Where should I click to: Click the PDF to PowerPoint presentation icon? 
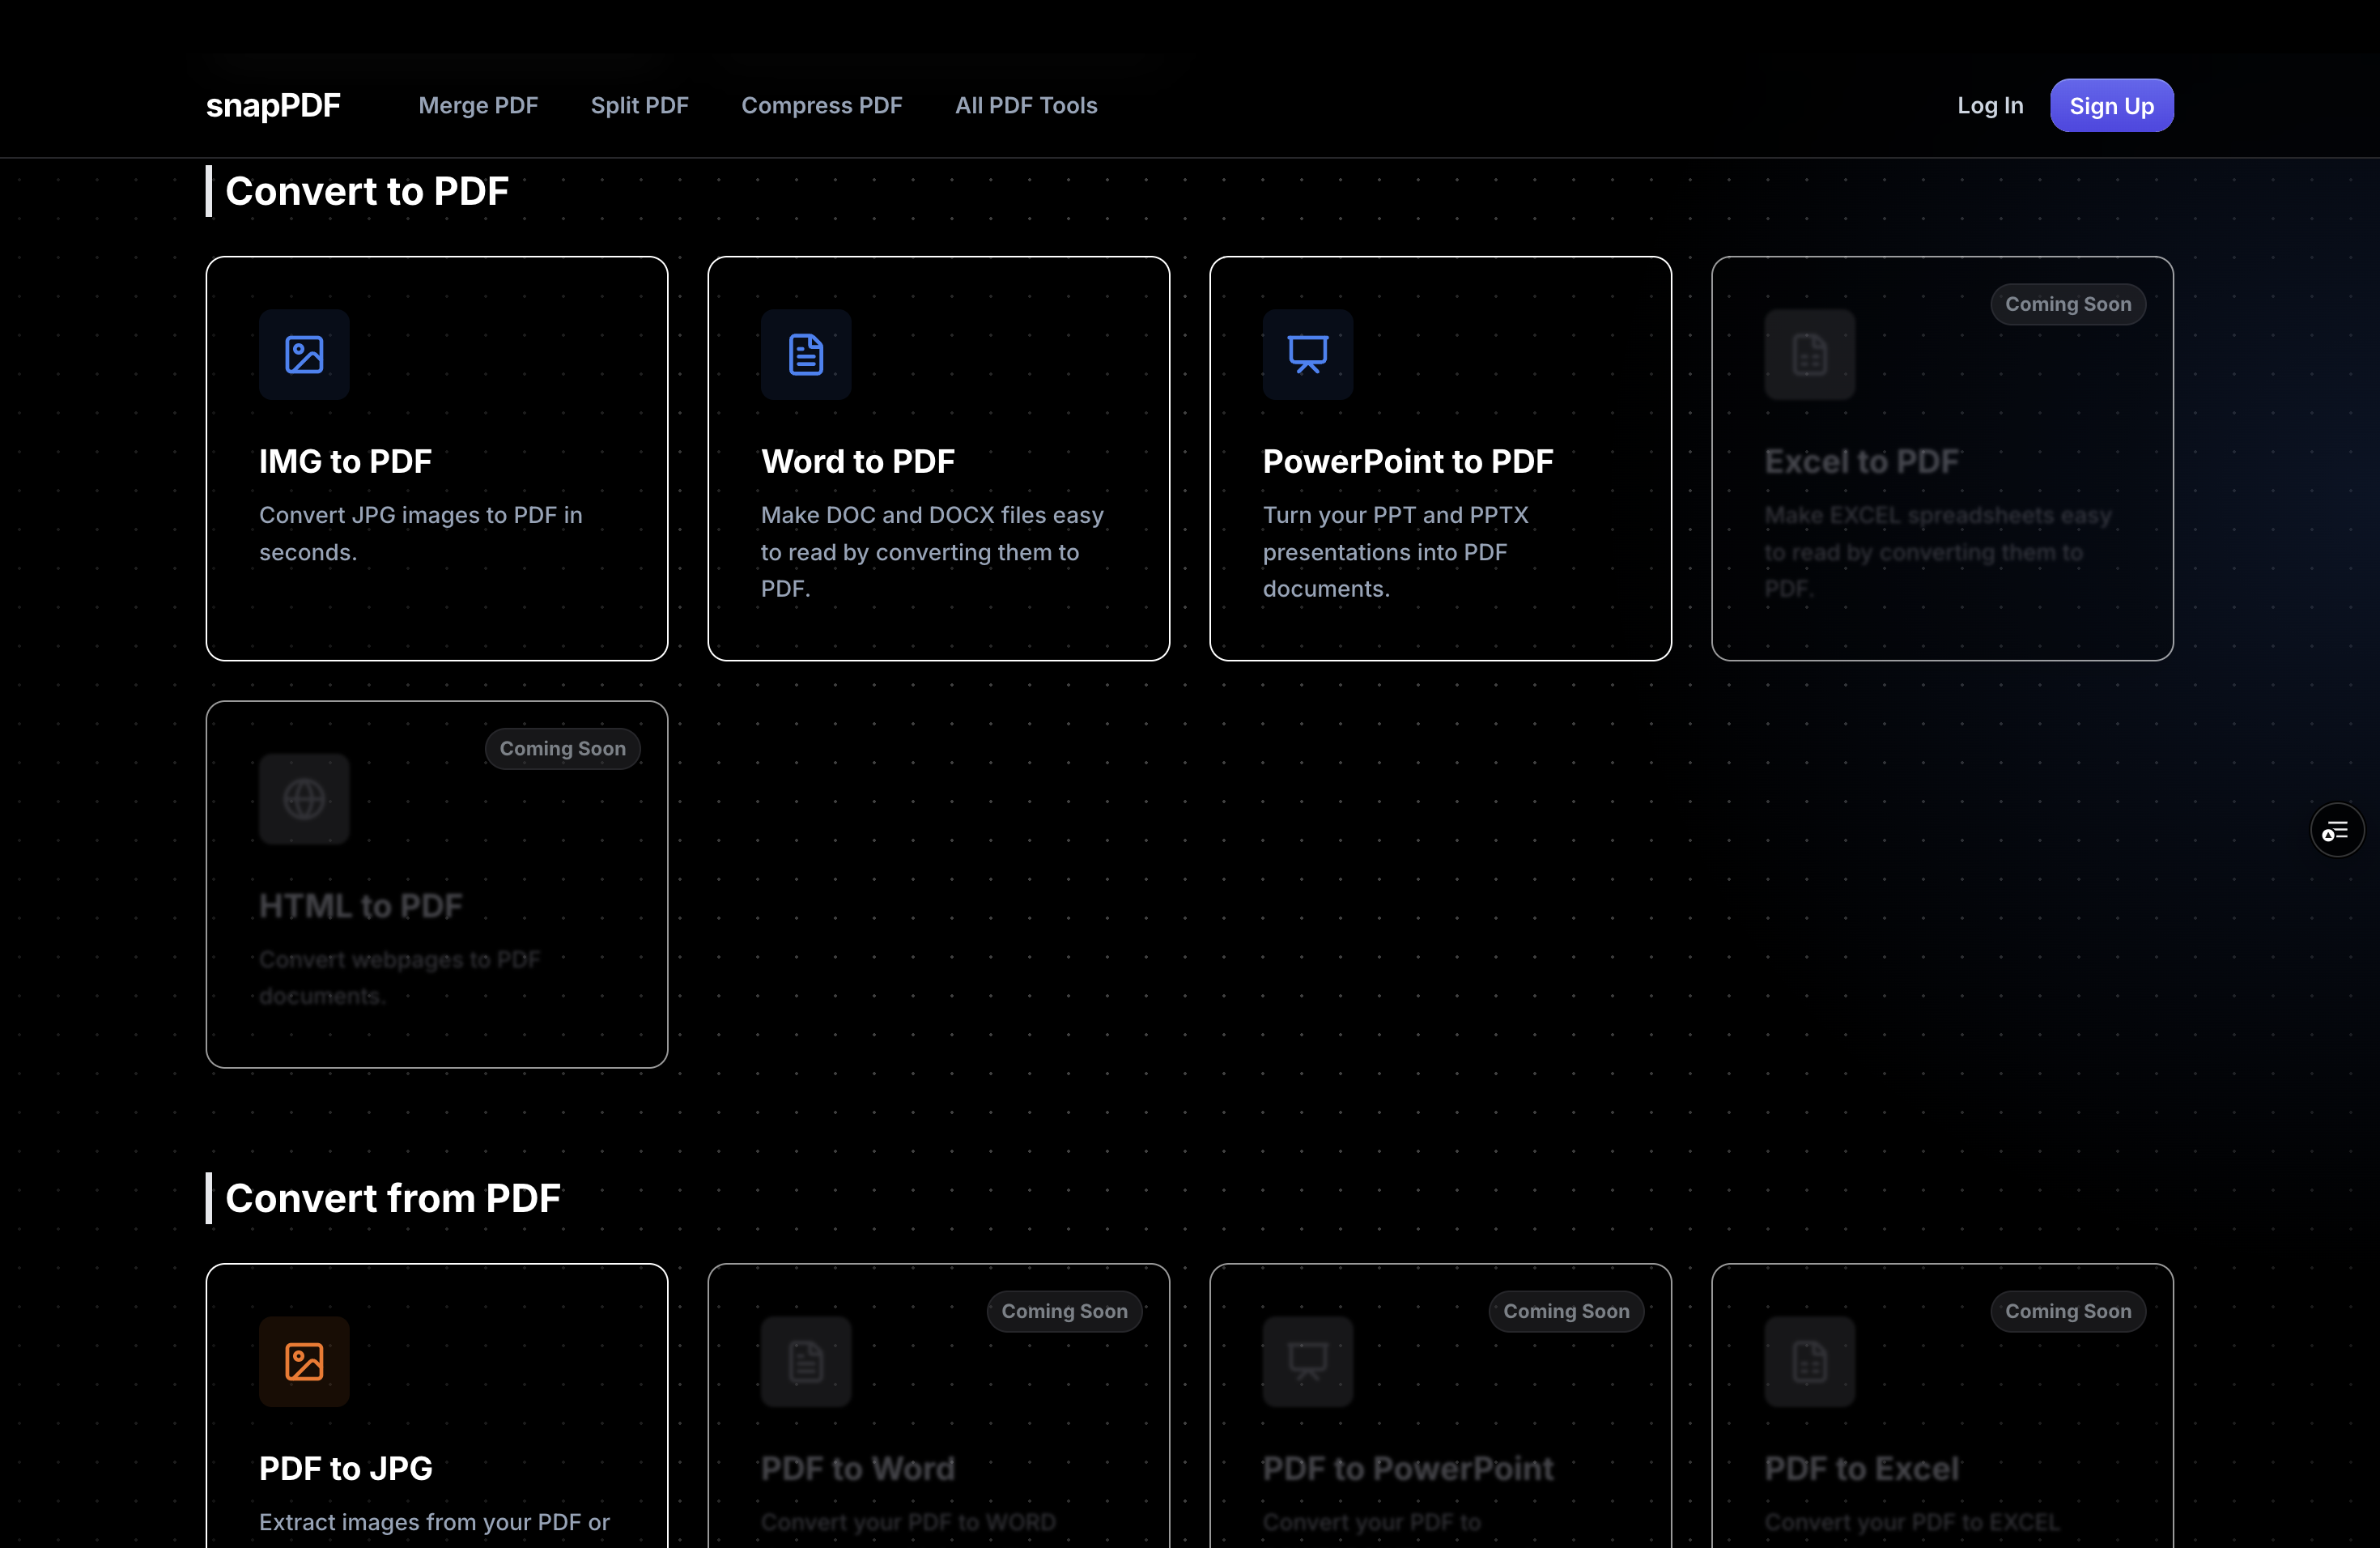click(x=1308, y=1361)
